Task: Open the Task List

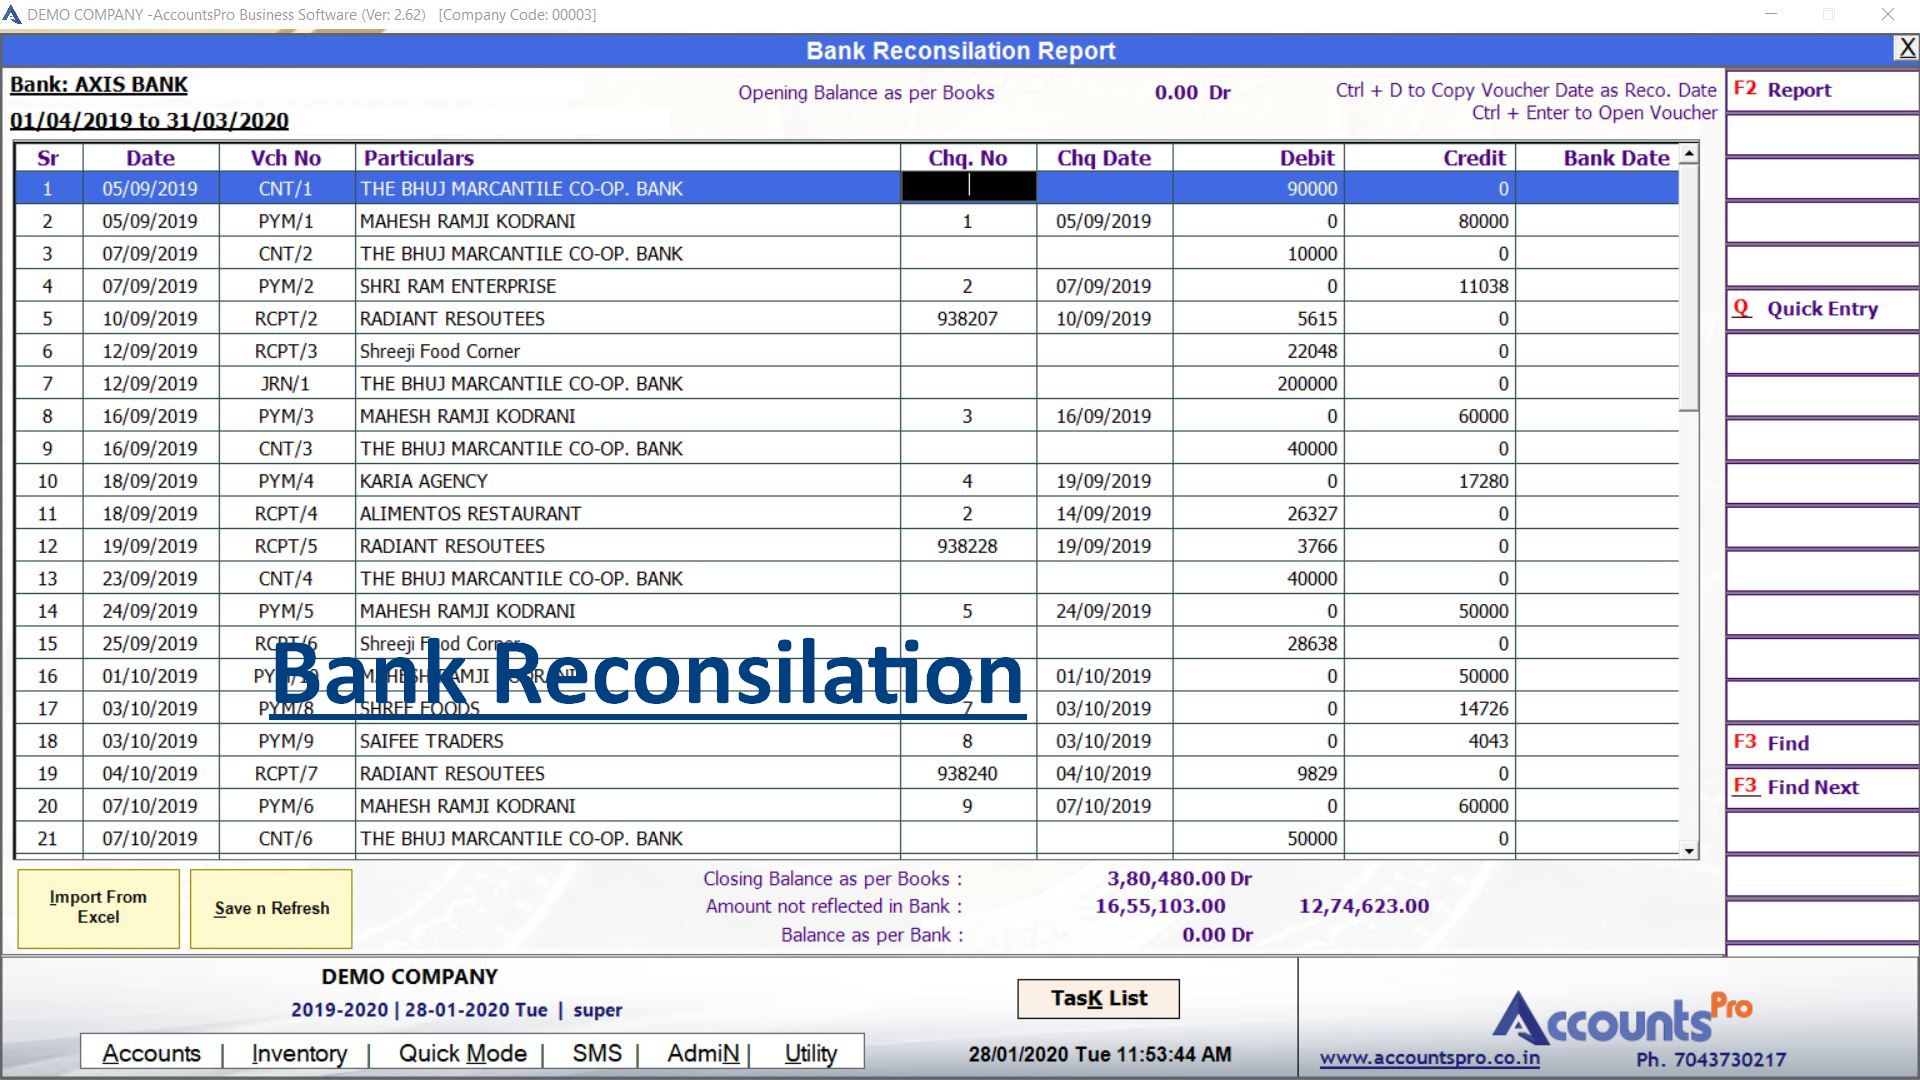Action: click(x=1098, y=998)
